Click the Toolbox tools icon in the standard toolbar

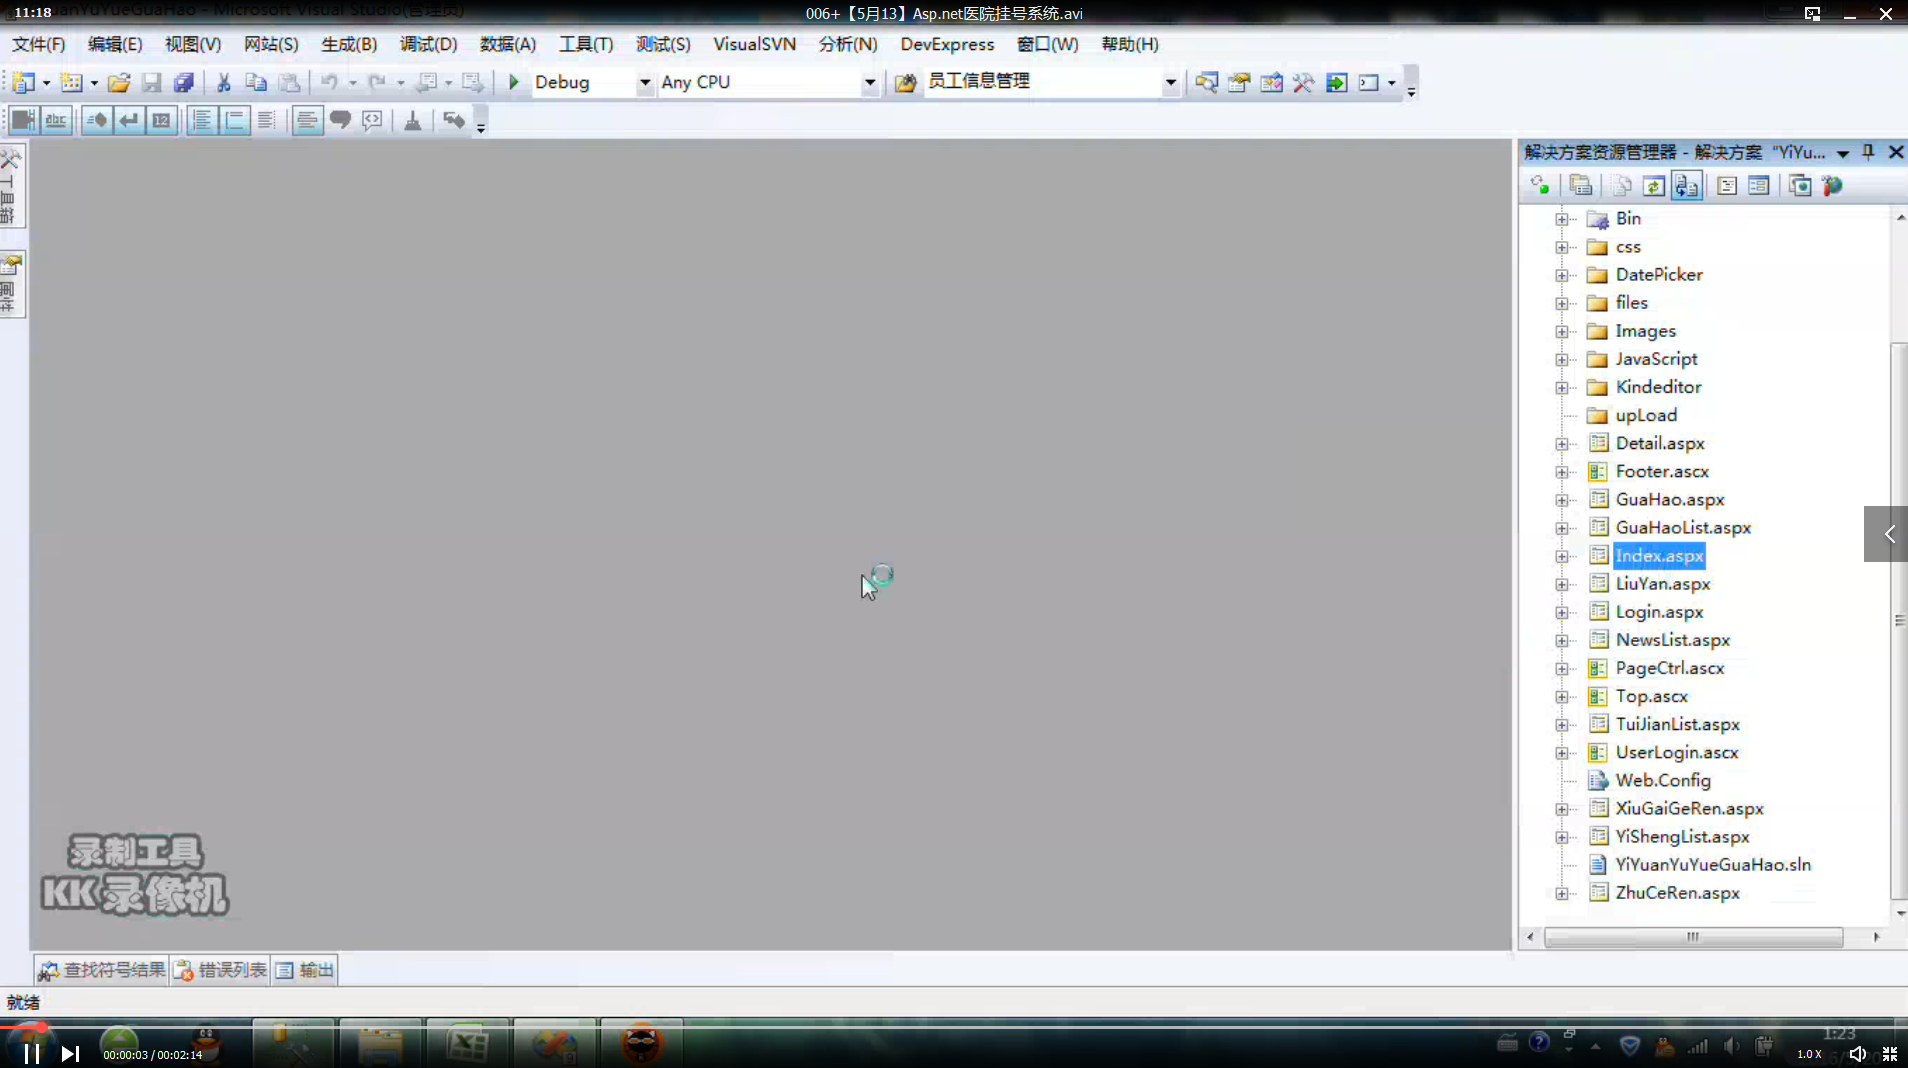click(1303, 82)
